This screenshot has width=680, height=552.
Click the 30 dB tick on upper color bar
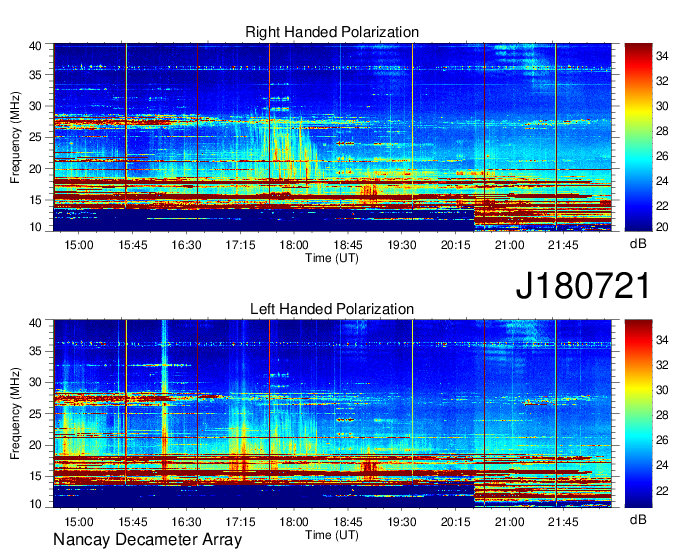[x=662, y=106]
